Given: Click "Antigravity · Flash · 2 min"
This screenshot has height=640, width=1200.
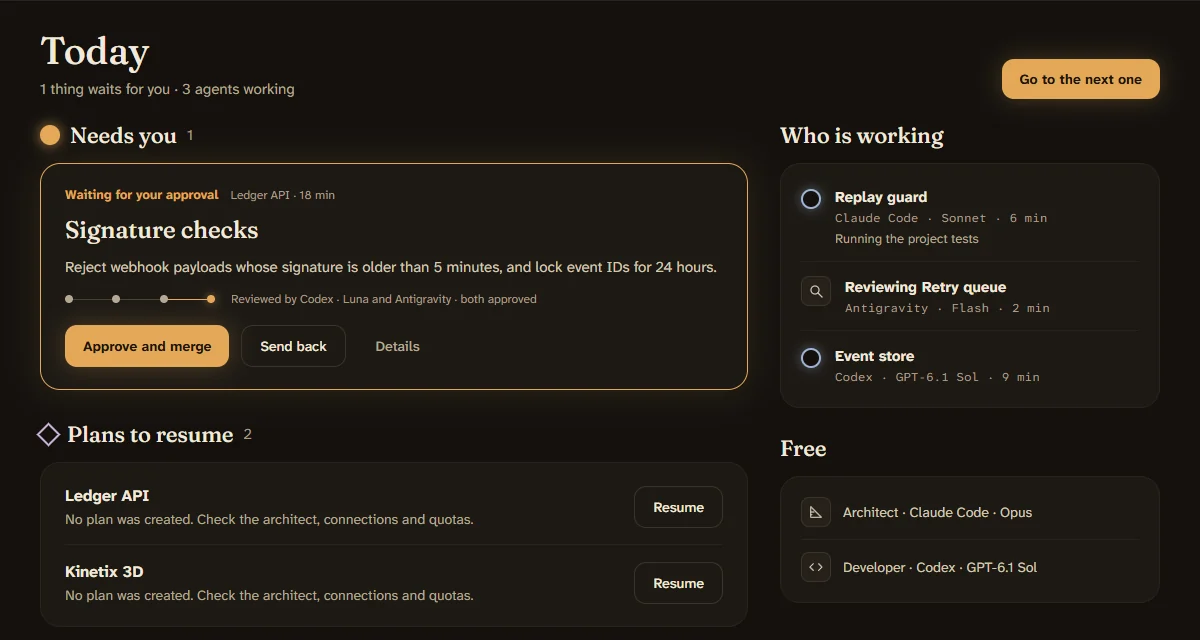Looking at the screenshot, I should tap(947, 308).
